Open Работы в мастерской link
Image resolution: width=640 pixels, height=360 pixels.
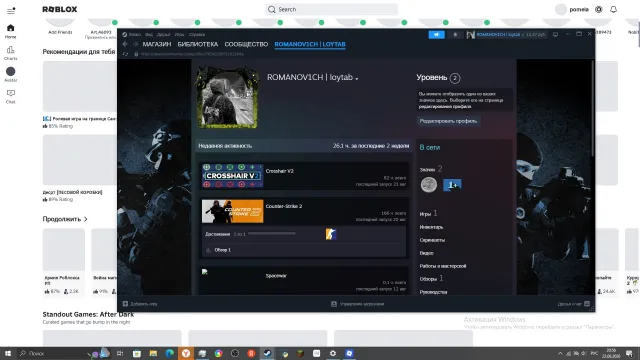[x=442, y=266]
